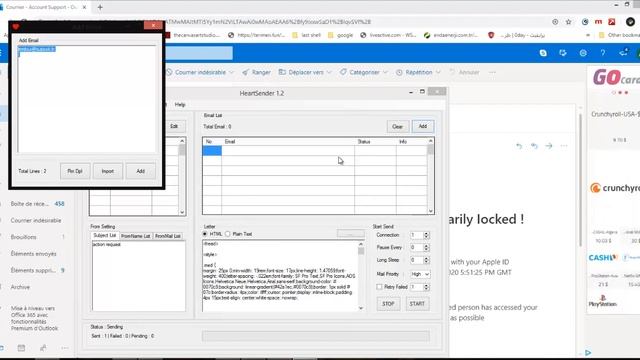
Task: Click START to begin sending
Action: 417,304
